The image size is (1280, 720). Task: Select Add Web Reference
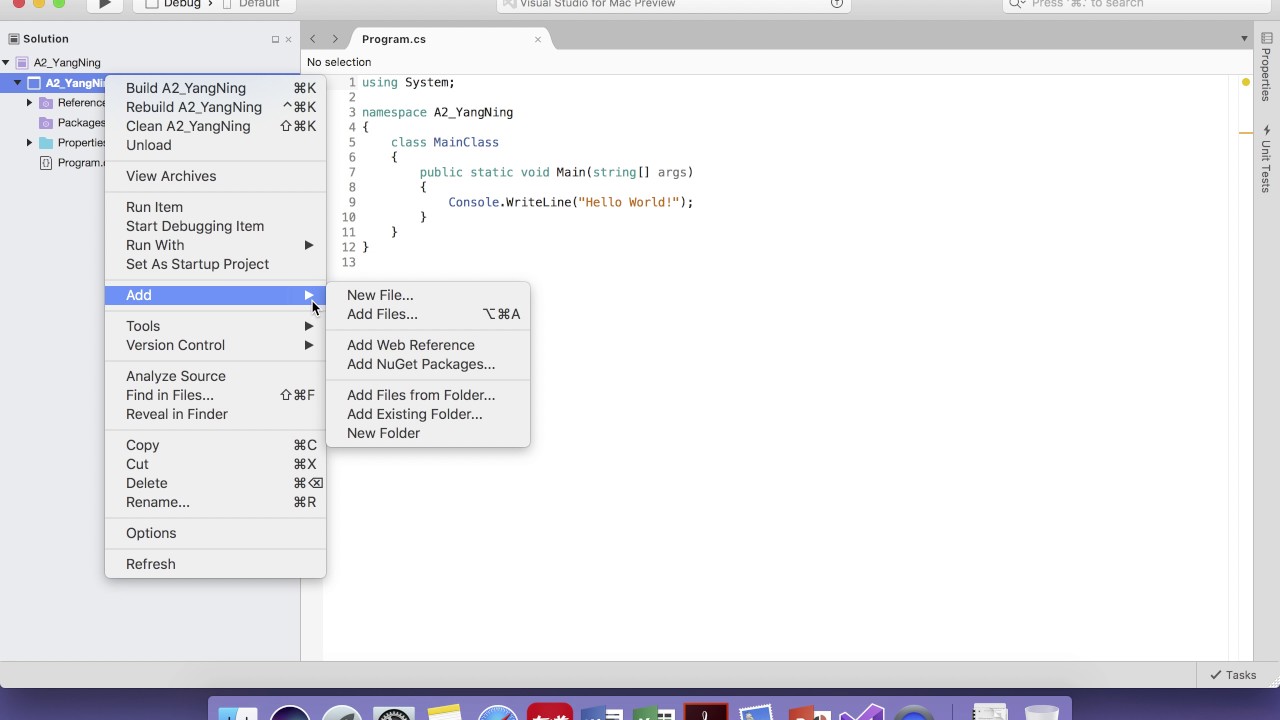[x=428, y=345]
